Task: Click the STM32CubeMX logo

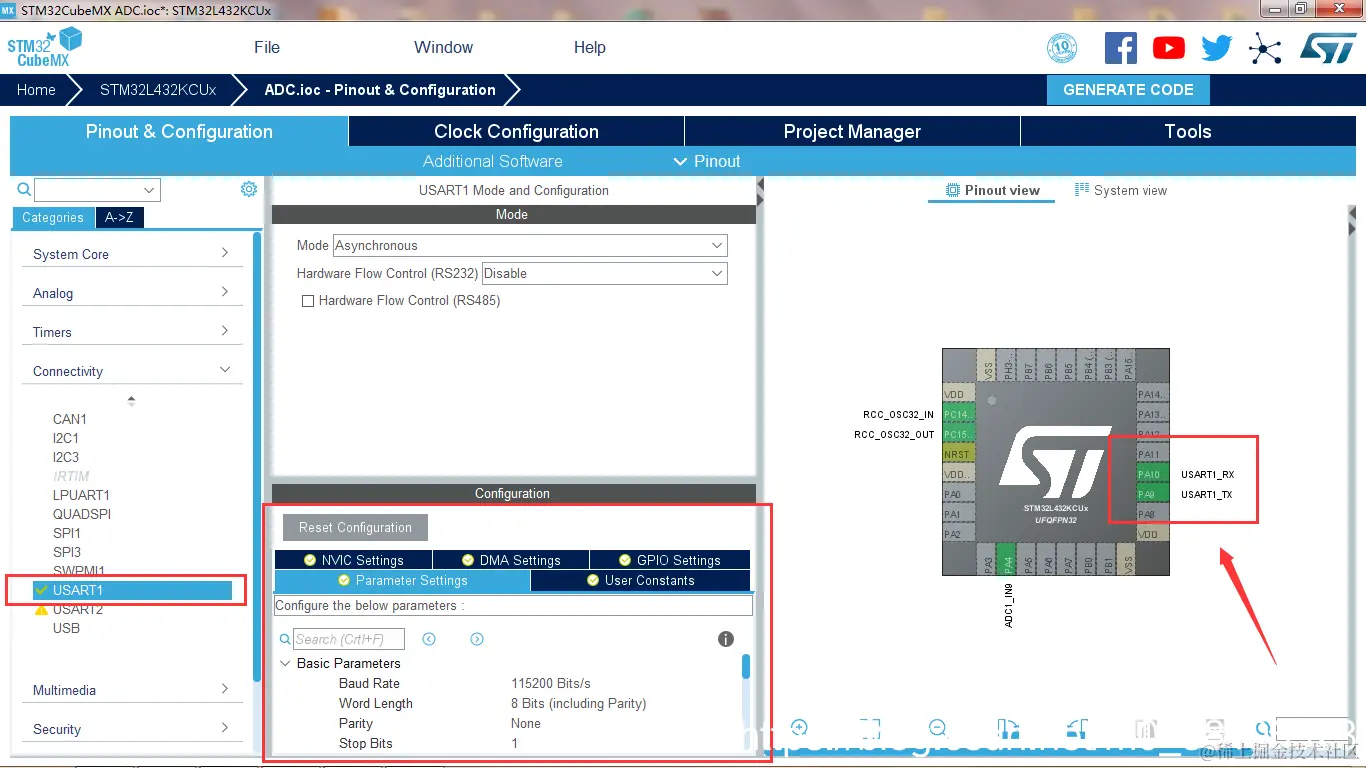Action: (44, 47)
